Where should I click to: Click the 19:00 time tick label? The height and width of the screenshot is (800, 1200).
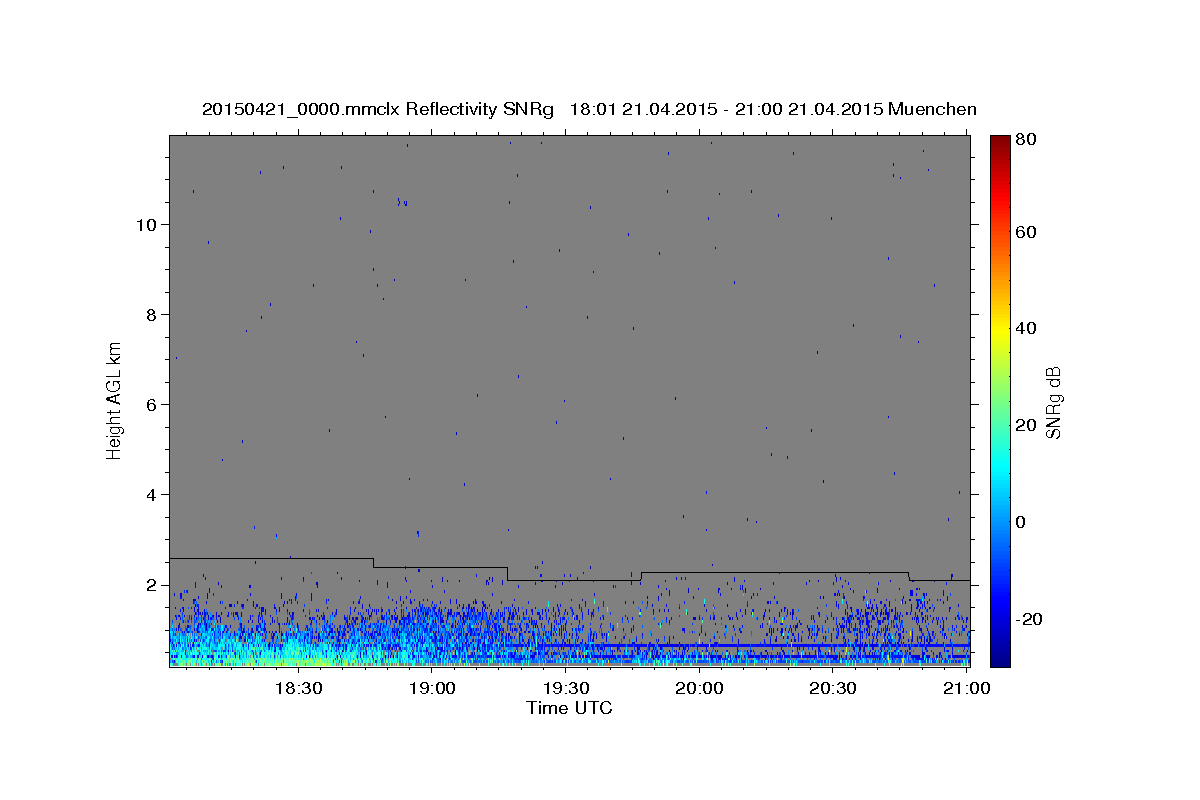[x=431, y=688]
